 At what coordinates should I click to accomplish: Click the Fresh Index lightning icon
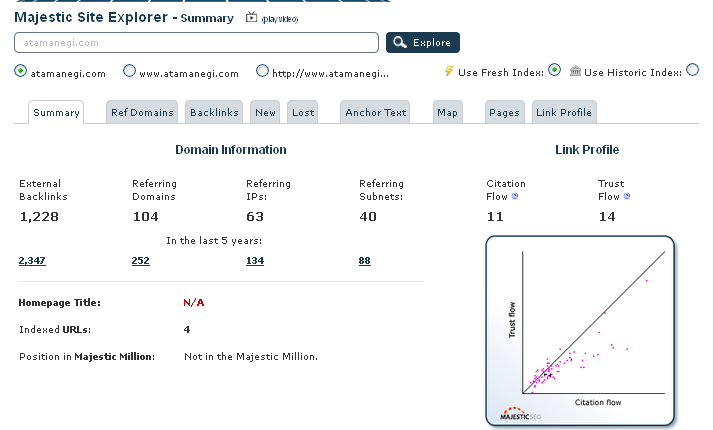click(449, 71)
